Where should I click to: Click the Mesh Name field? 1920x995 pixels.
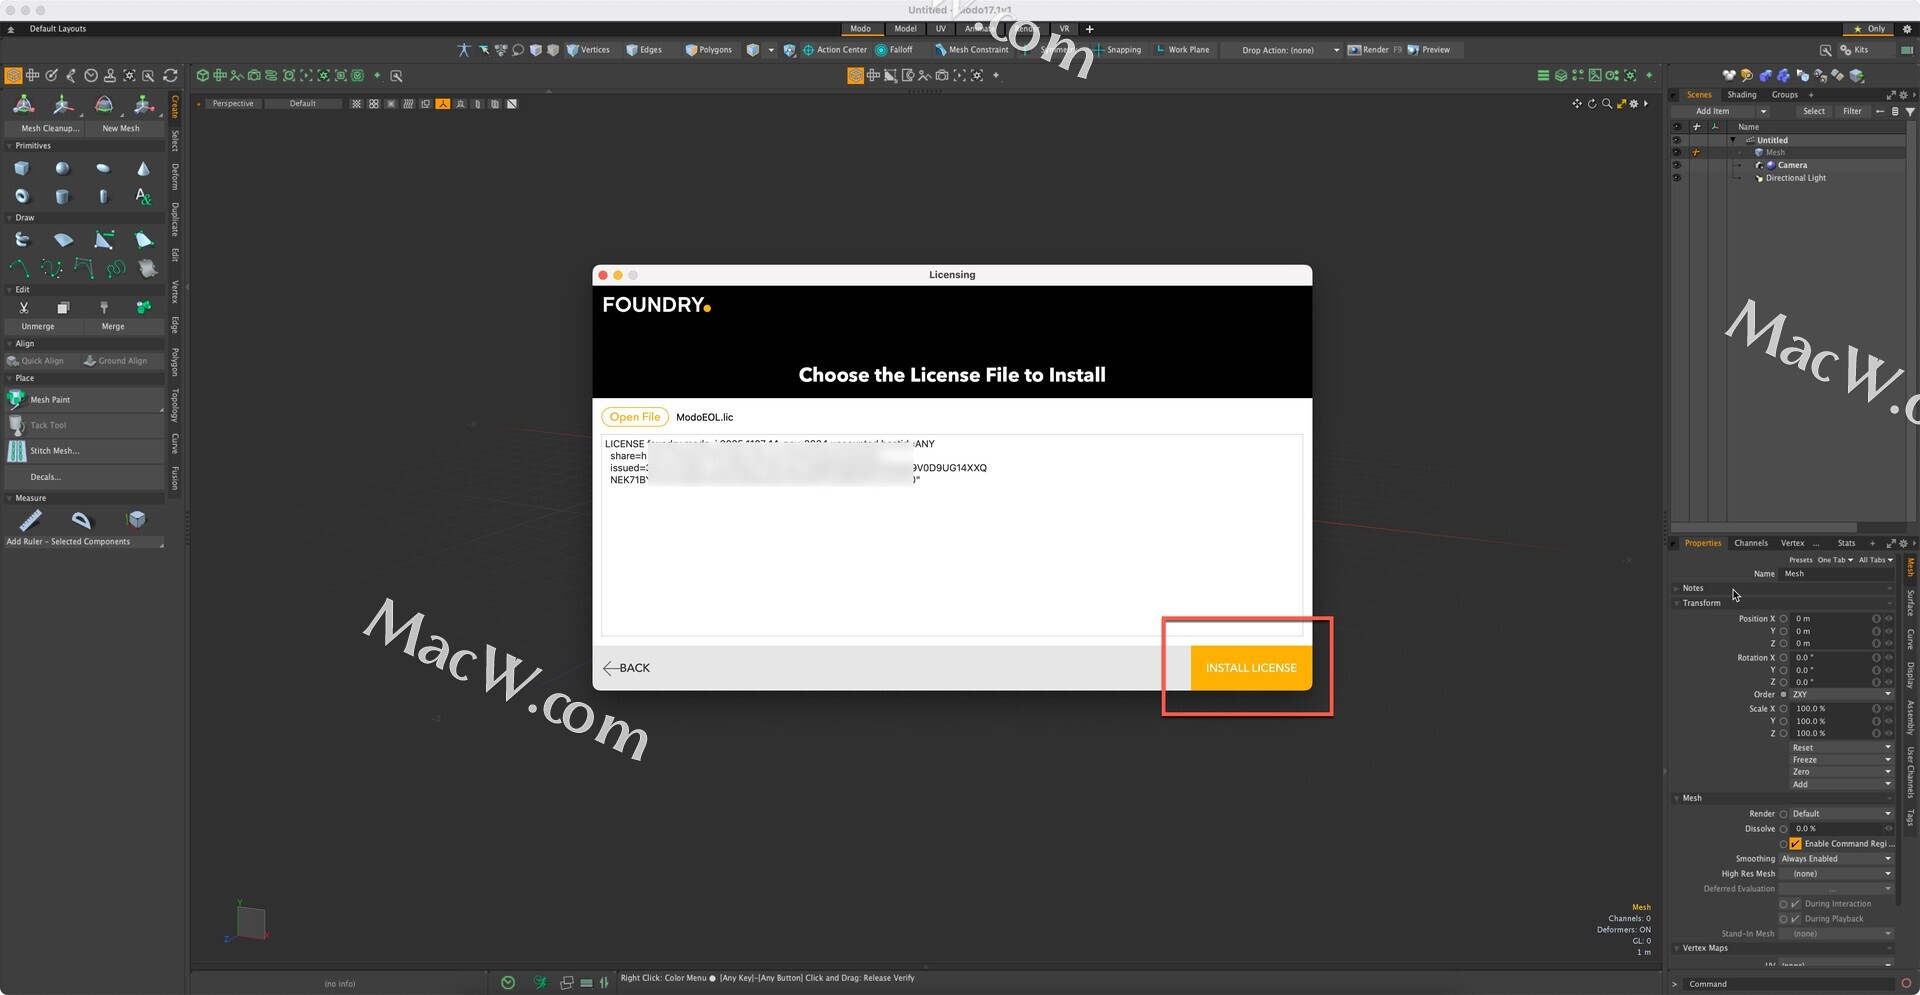[x=1837, y=574]
